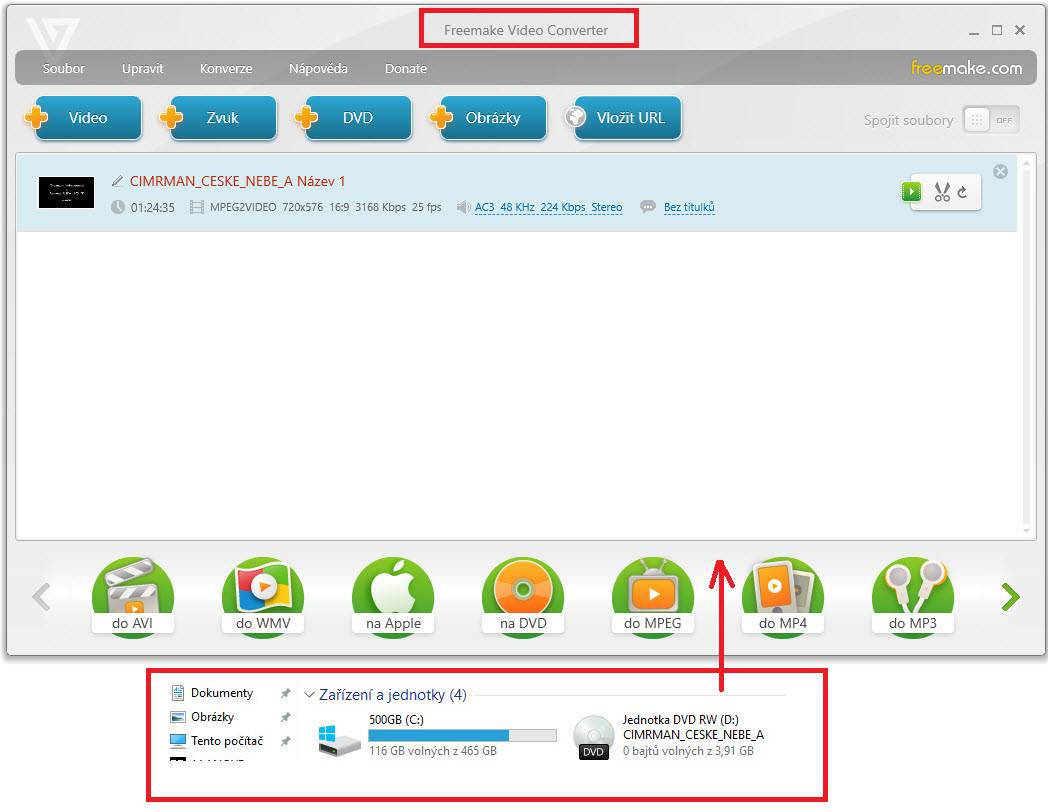Open the scissors cut editor
Screen dimensions: 1048x812
(x=942, y=192)
